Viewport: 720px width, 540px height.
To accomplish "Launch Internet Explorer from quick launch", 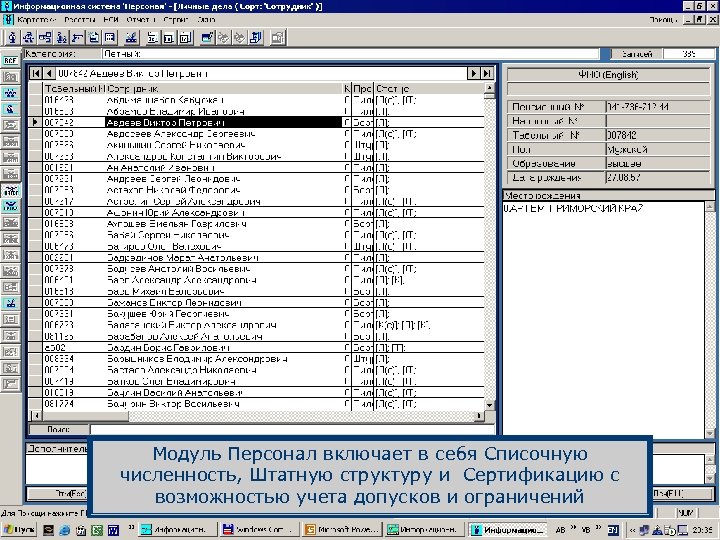I will [x=64, y=530].
